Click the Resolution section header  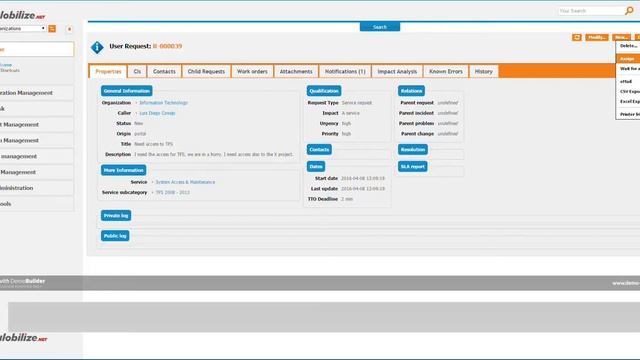413,149
